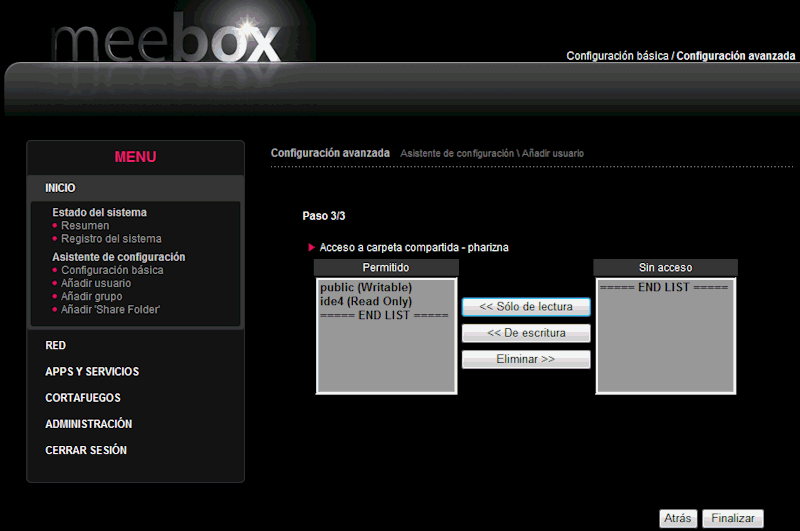Expand the RED menu section
The image size is (800, 531).
(x=56, y=345)
